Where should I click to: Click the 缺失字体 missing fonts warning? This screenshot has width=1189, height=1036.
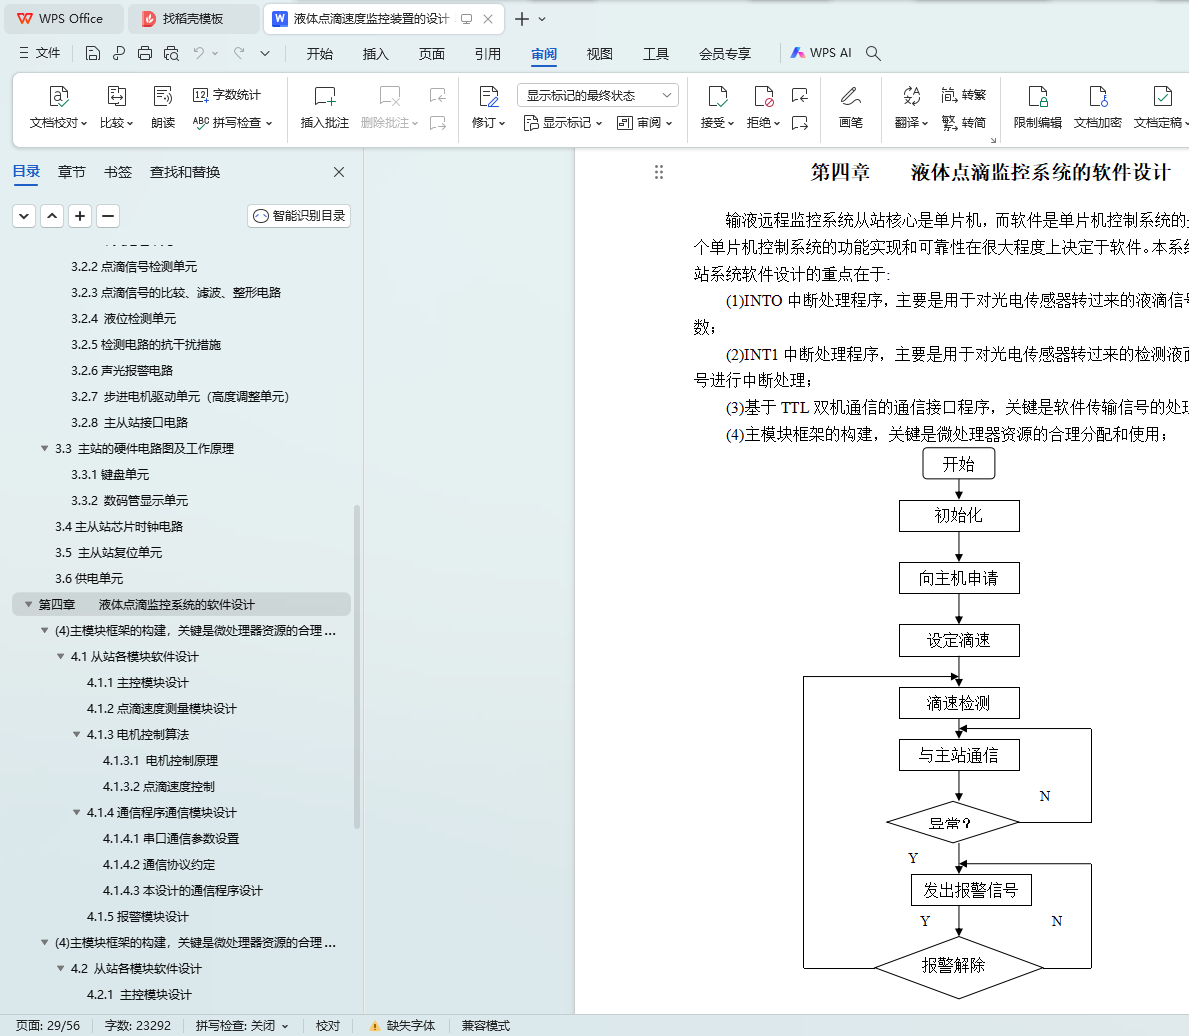pyautogui.click(x=402, y=1025)
